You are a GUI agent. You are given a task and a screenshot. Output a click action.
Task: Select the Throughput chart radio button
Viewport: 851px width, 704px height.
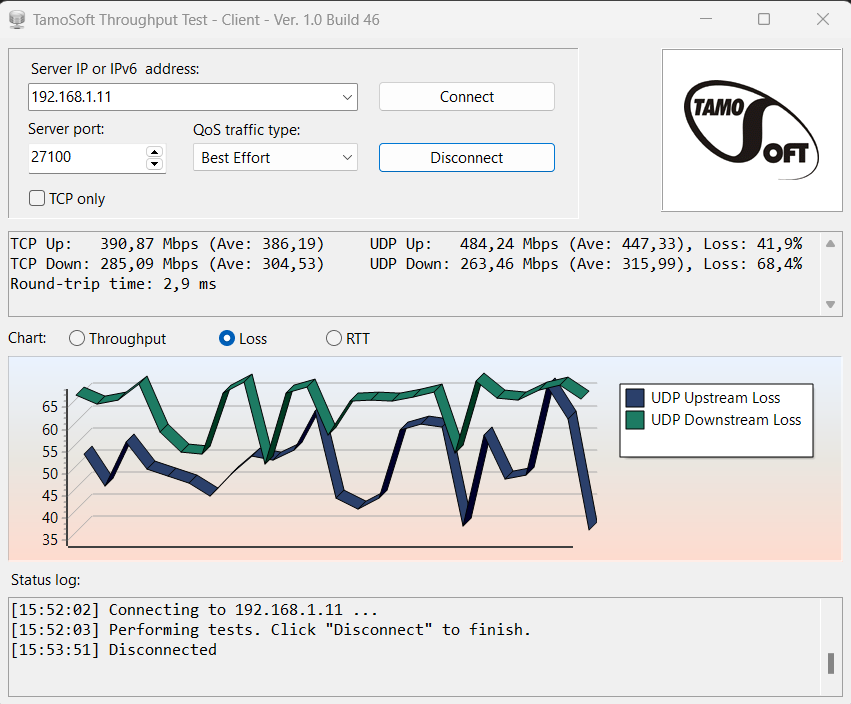(x=77, y=339)
